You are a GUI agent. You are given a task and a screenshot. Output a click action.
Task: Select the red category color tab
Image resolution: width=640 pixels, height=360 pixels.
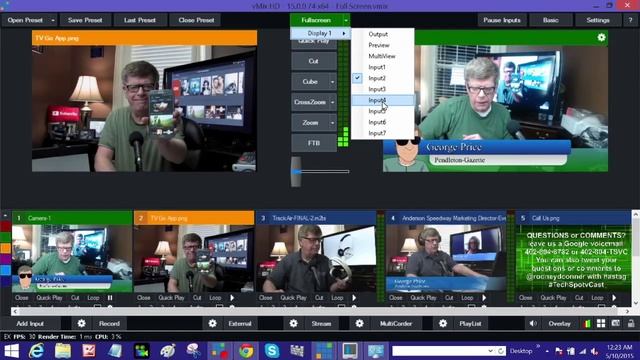tap(5, 226)
